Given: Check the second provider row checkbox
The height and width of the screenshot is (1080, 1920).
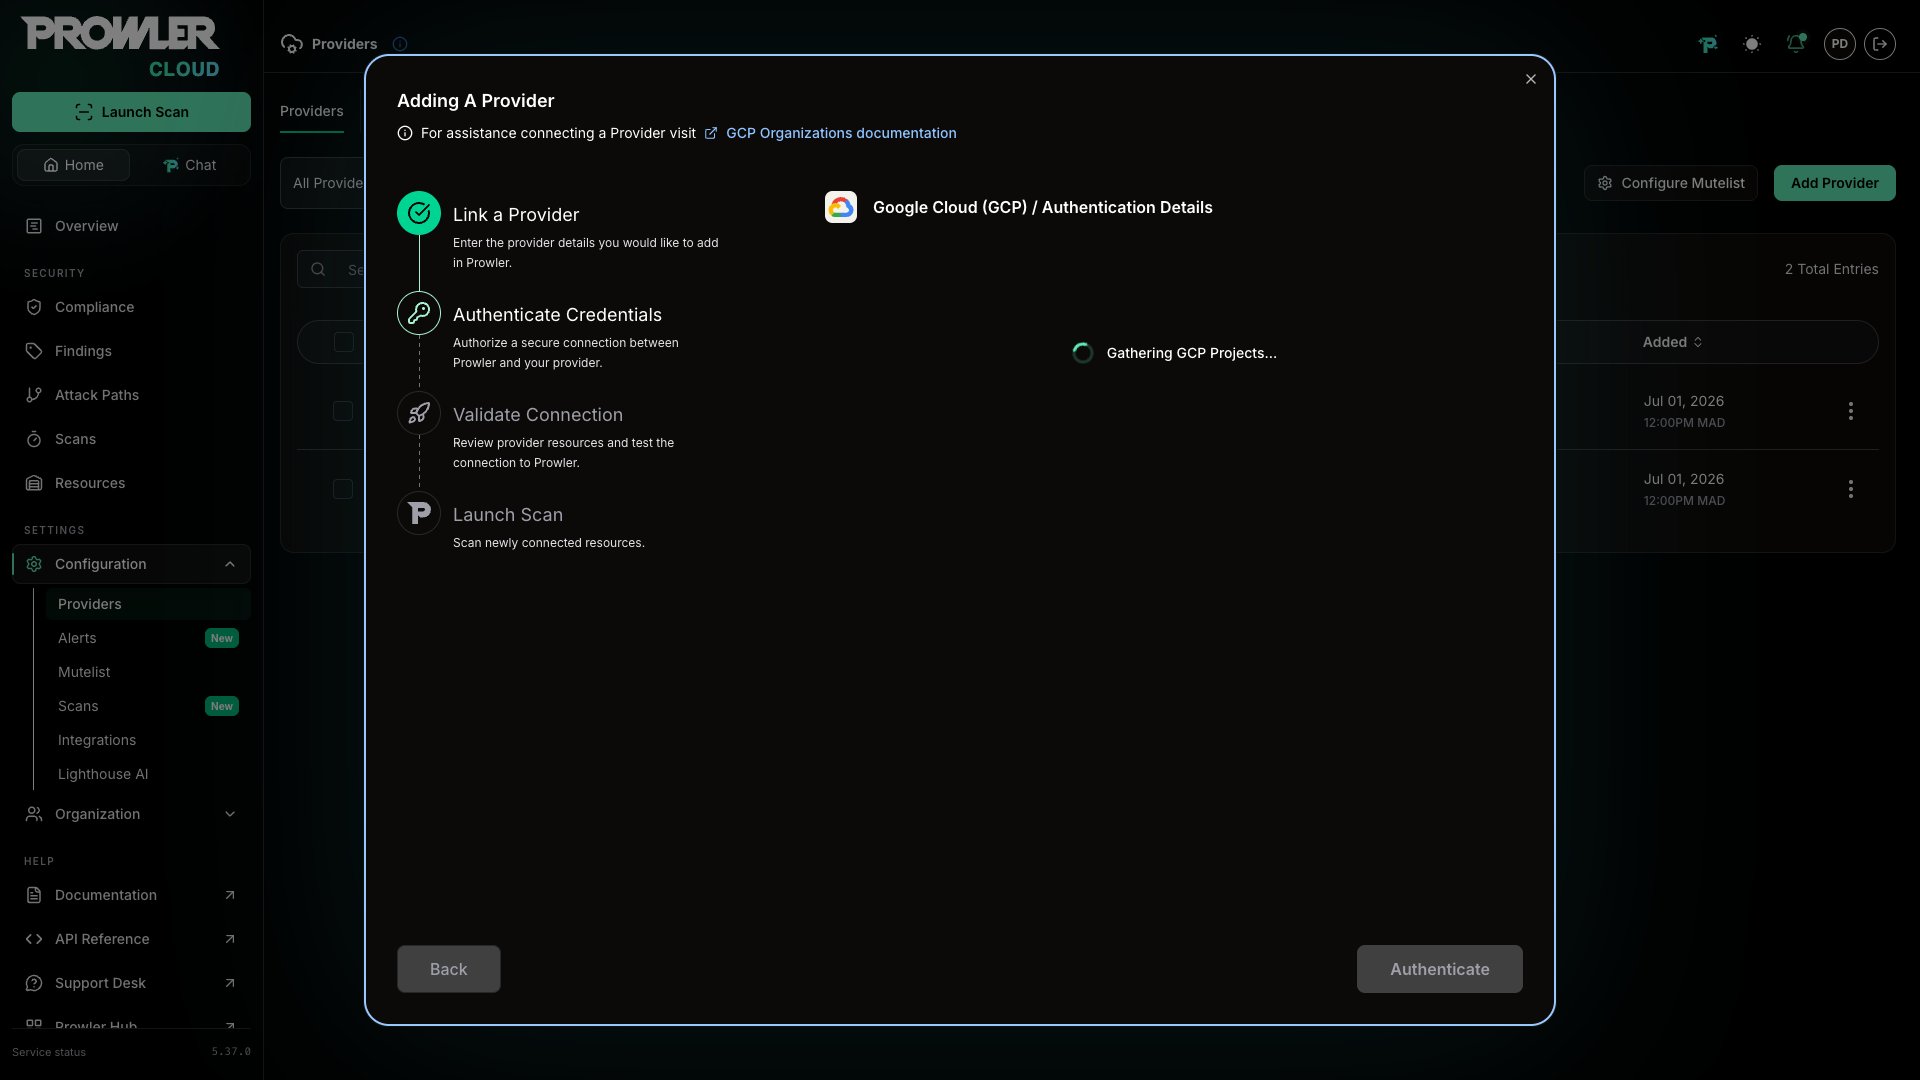Looking at the screenshot, I should [x=343, y=489].
